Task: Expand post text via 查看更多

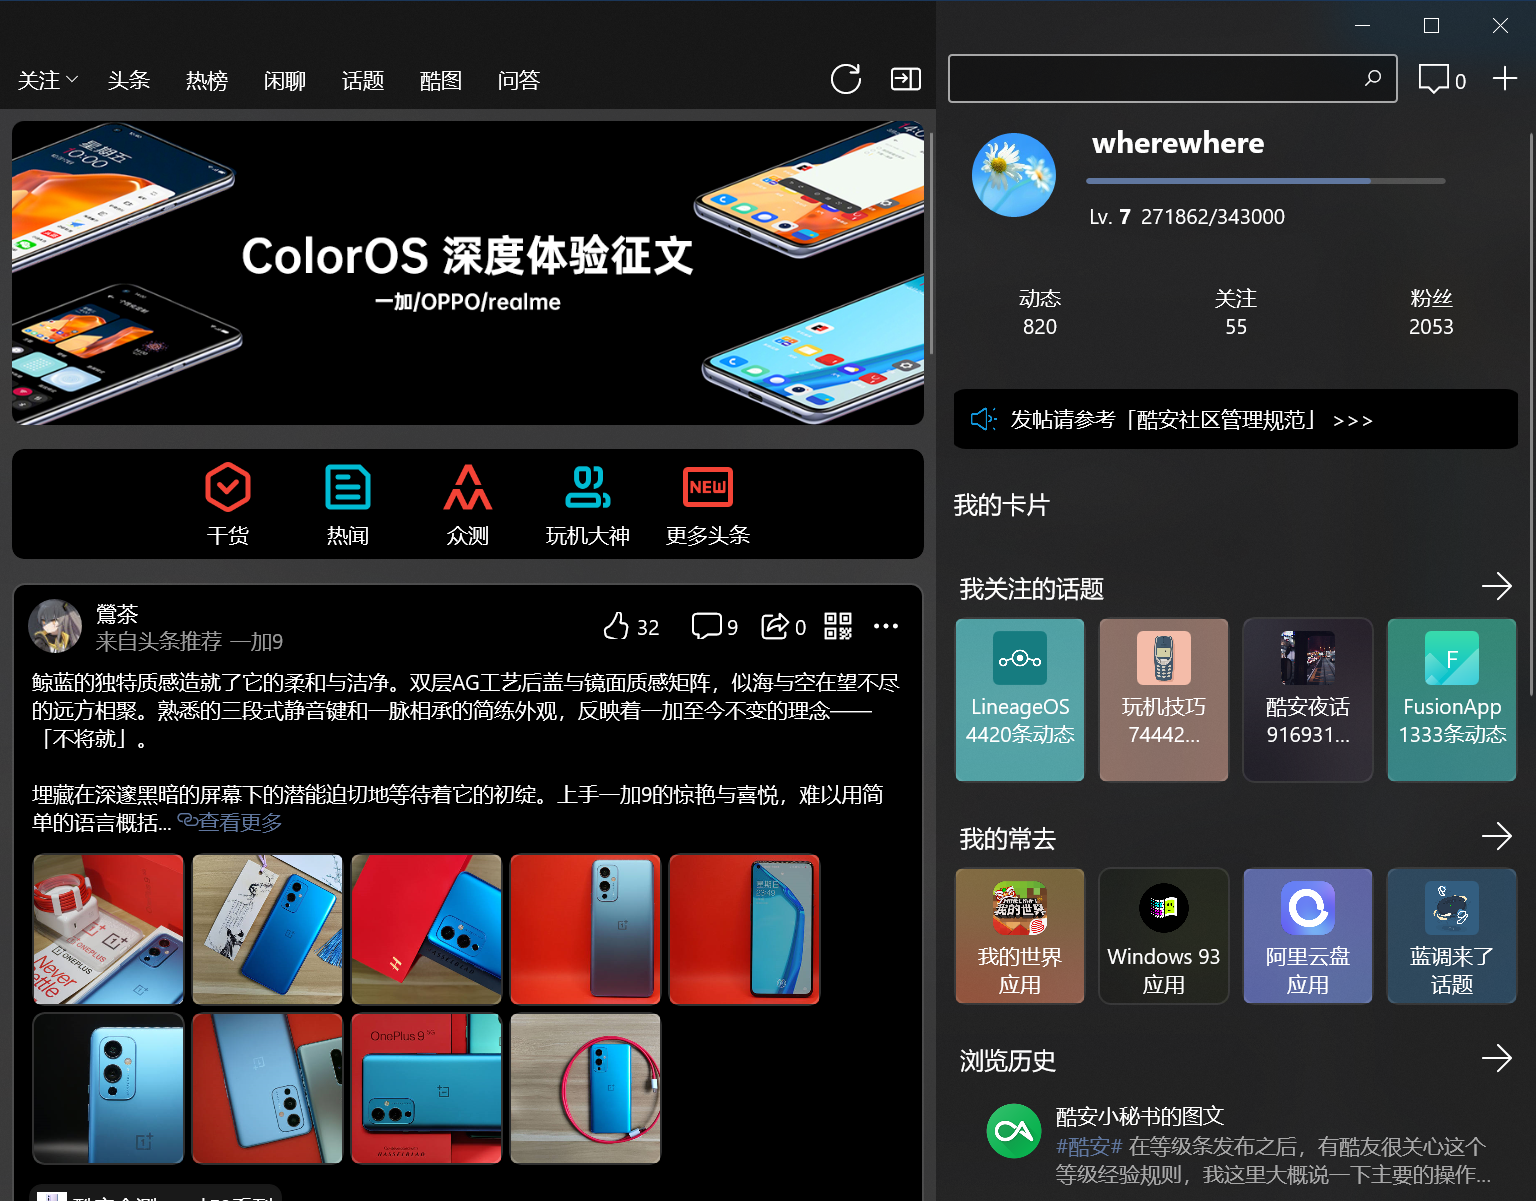Action: click(230, 822)
